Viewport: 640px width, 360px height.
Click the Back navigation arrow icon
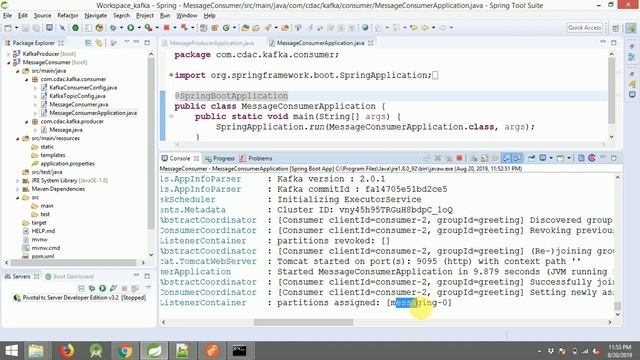click(425, 28)
